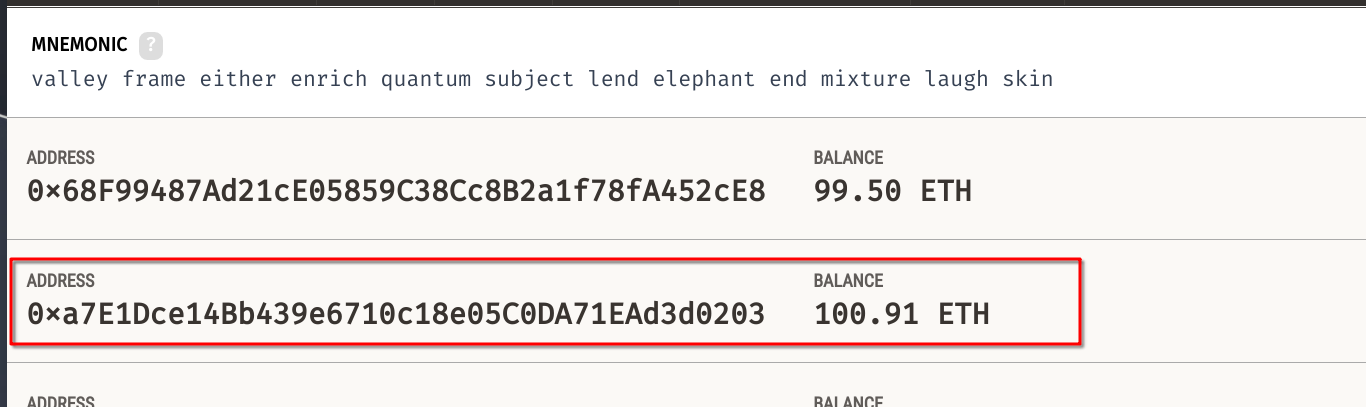
Task: Click the MNEMONIC heading label
Action: click(79, 45)
